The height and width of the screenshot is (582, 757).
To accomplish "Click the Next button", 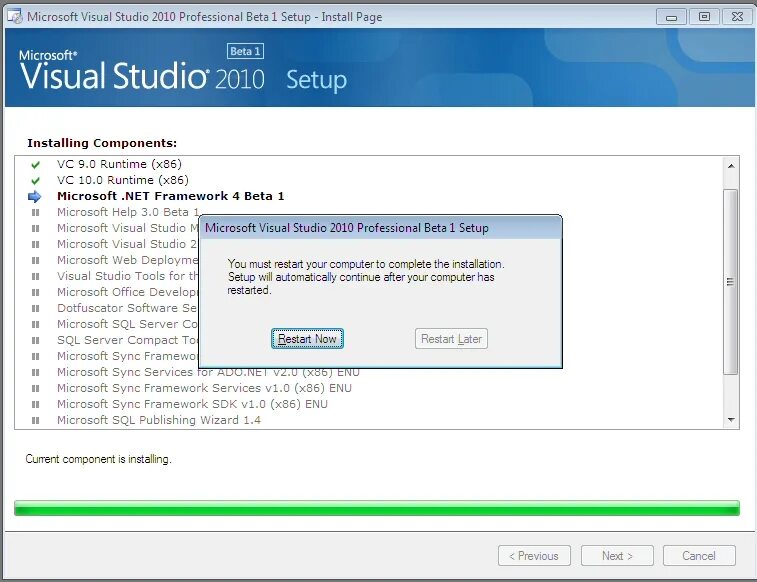I will [x=617, y=556].
